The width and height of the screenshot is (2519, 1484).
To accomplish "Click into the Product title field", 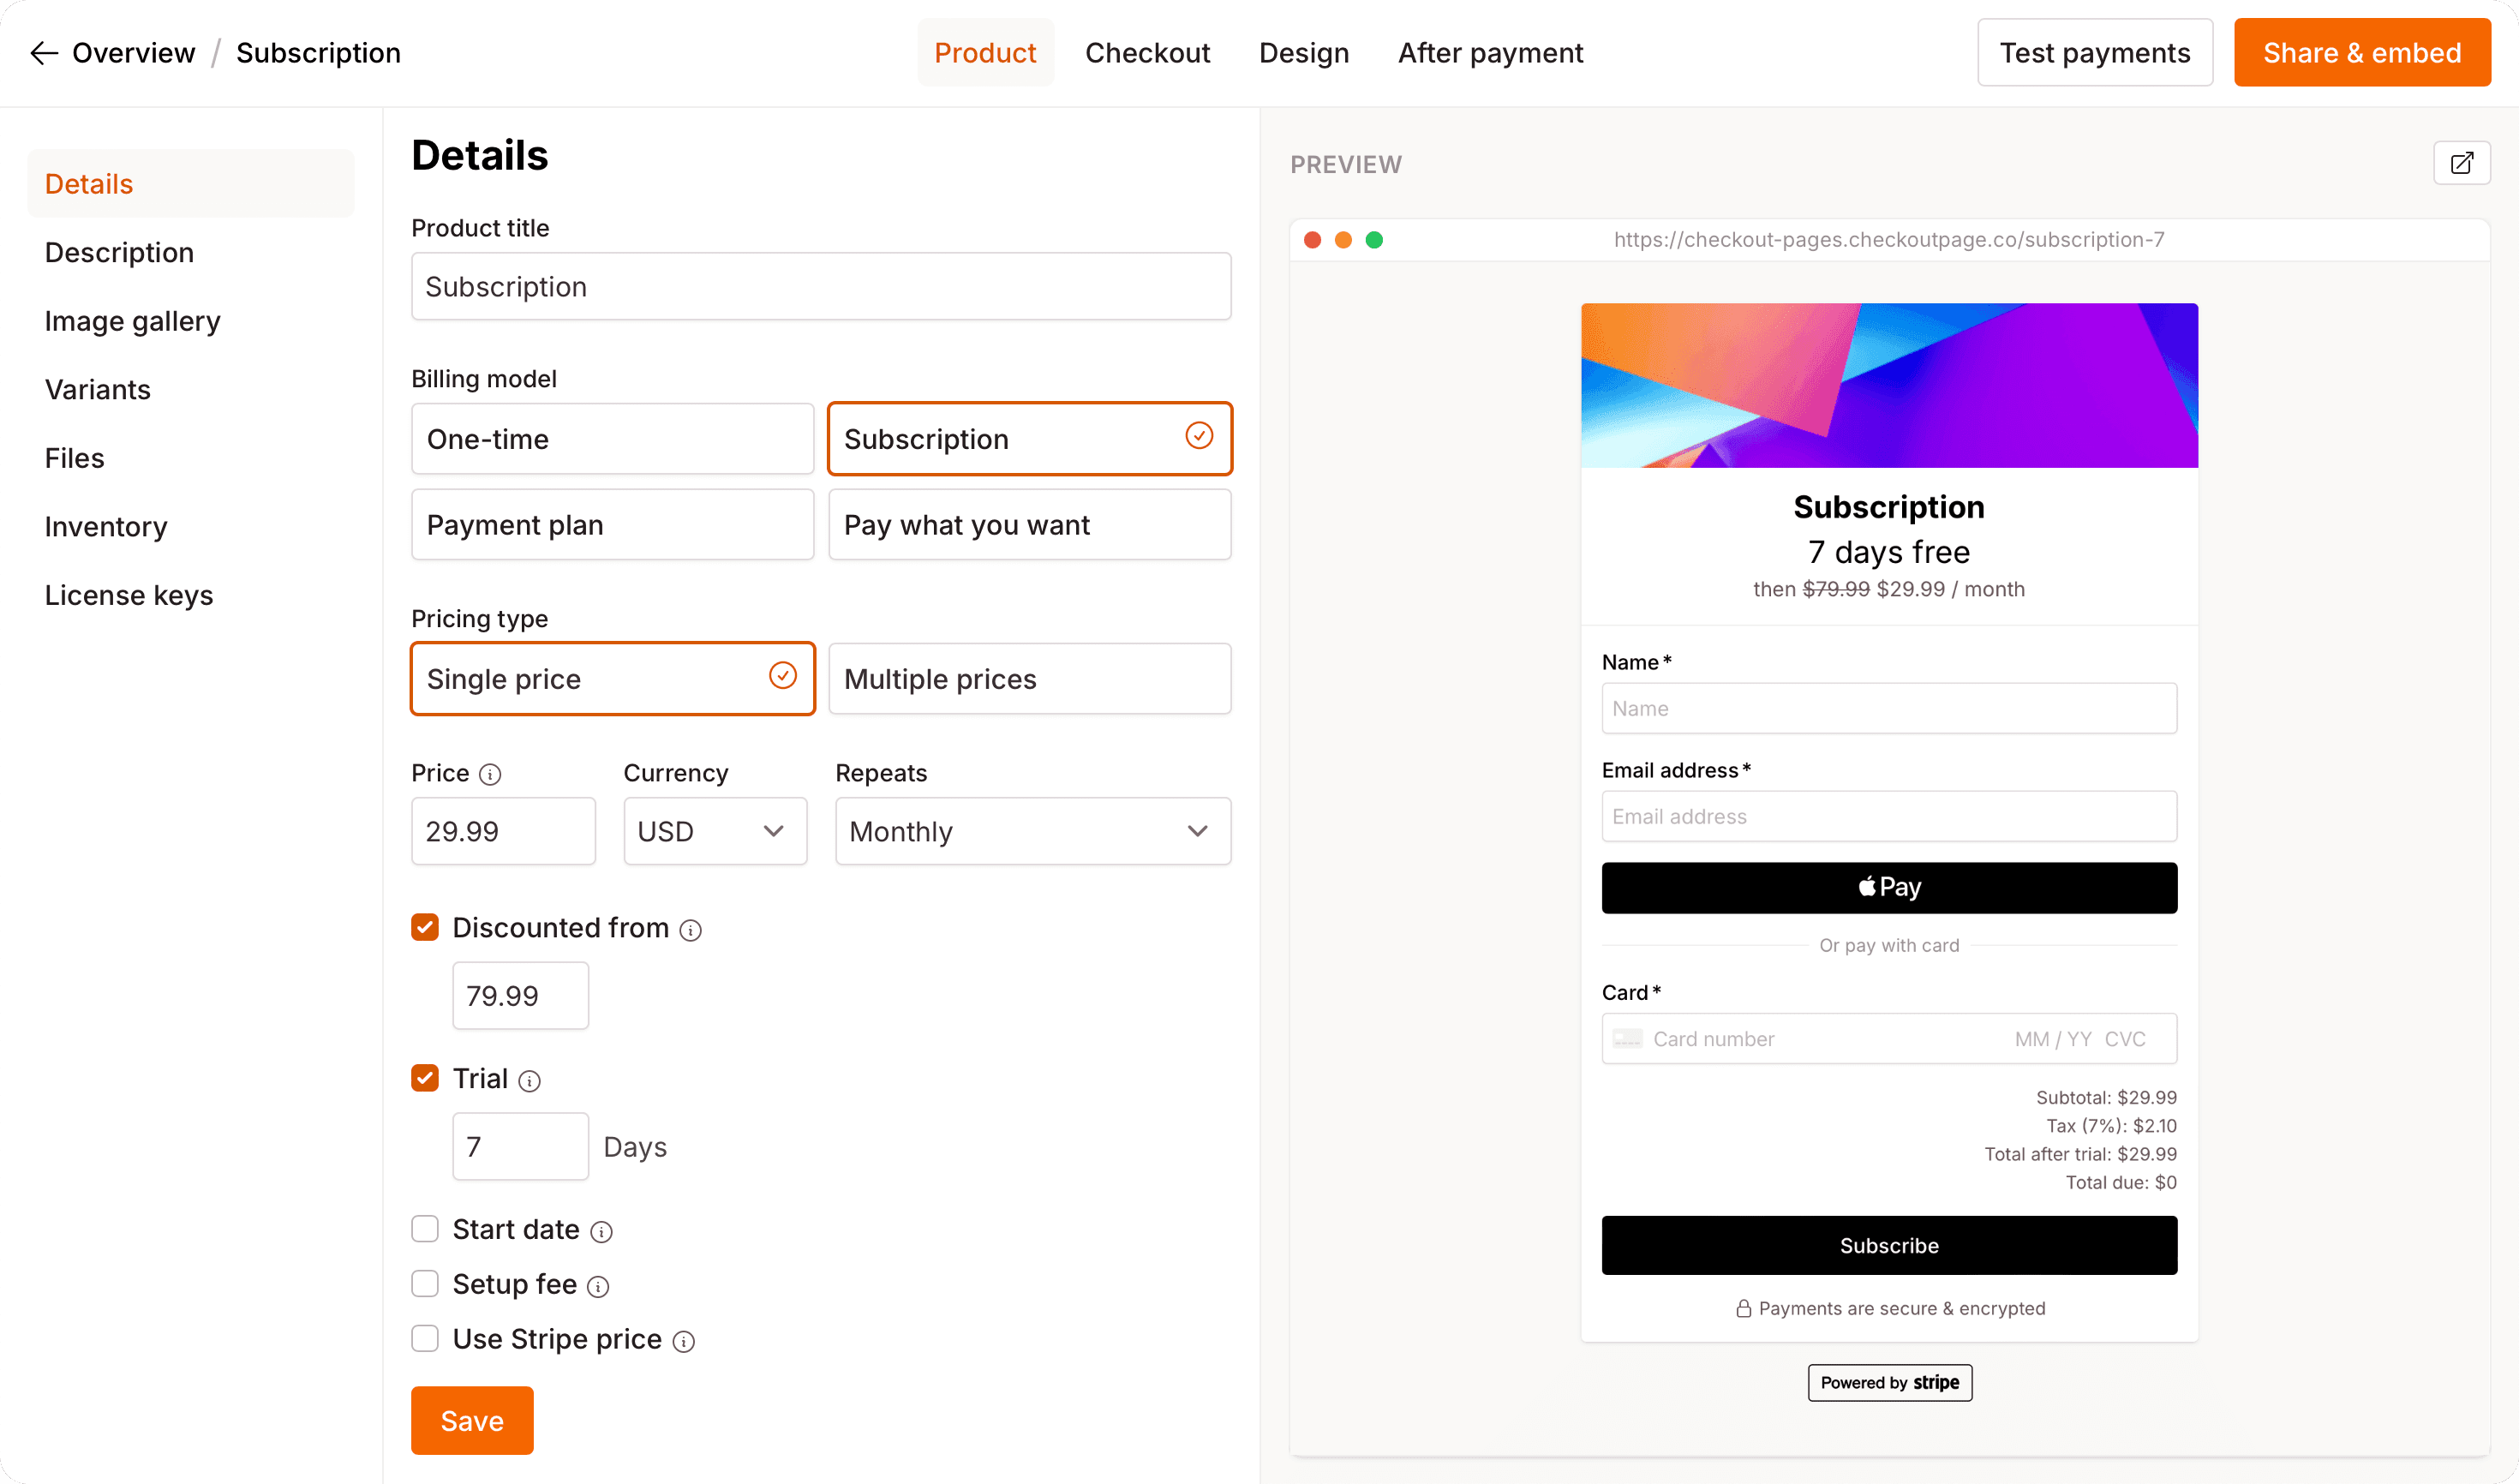I will (820, 287).
